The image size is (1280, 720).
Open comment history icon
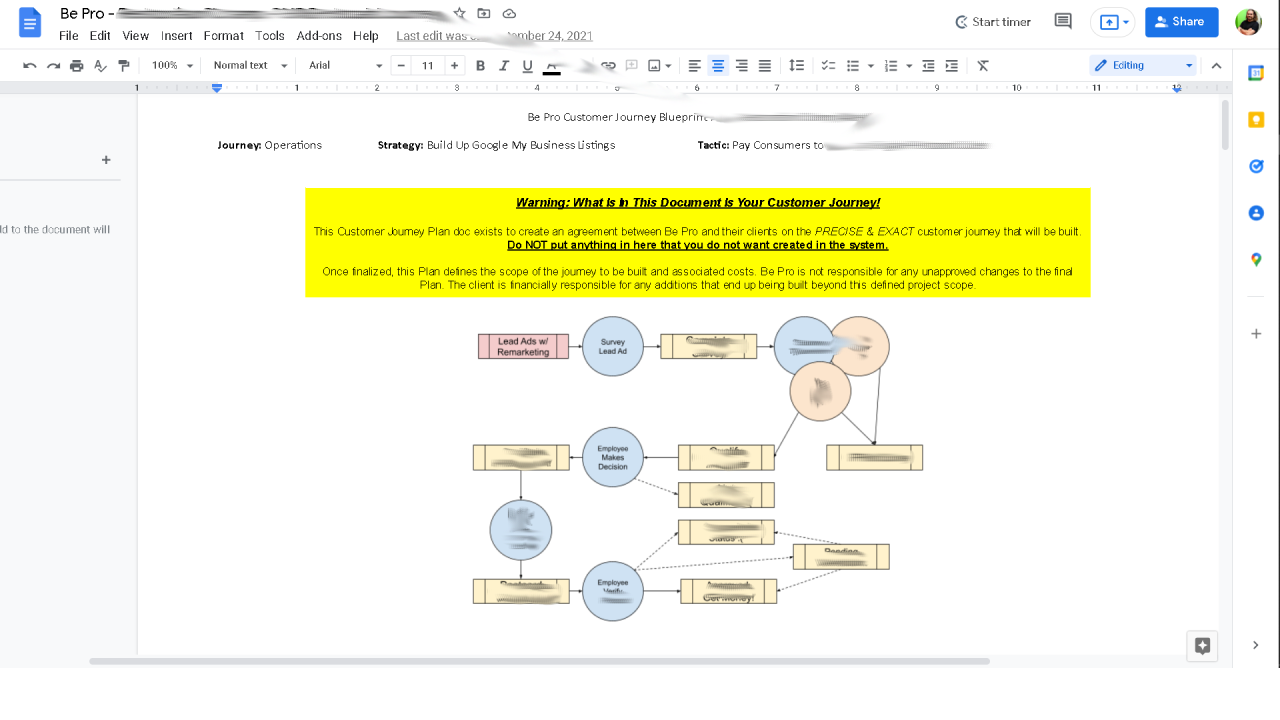(1063, 22)
